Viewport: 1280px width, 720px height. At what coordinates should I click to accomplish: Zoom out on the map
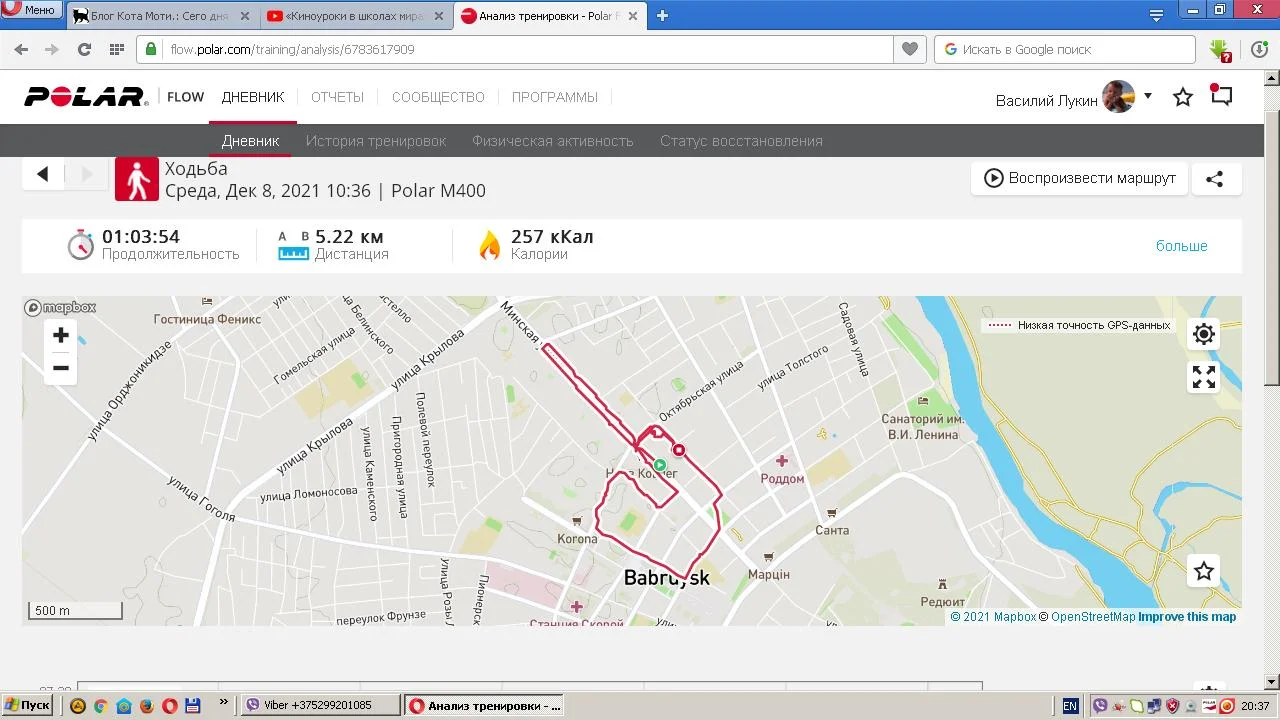[61, 368]
